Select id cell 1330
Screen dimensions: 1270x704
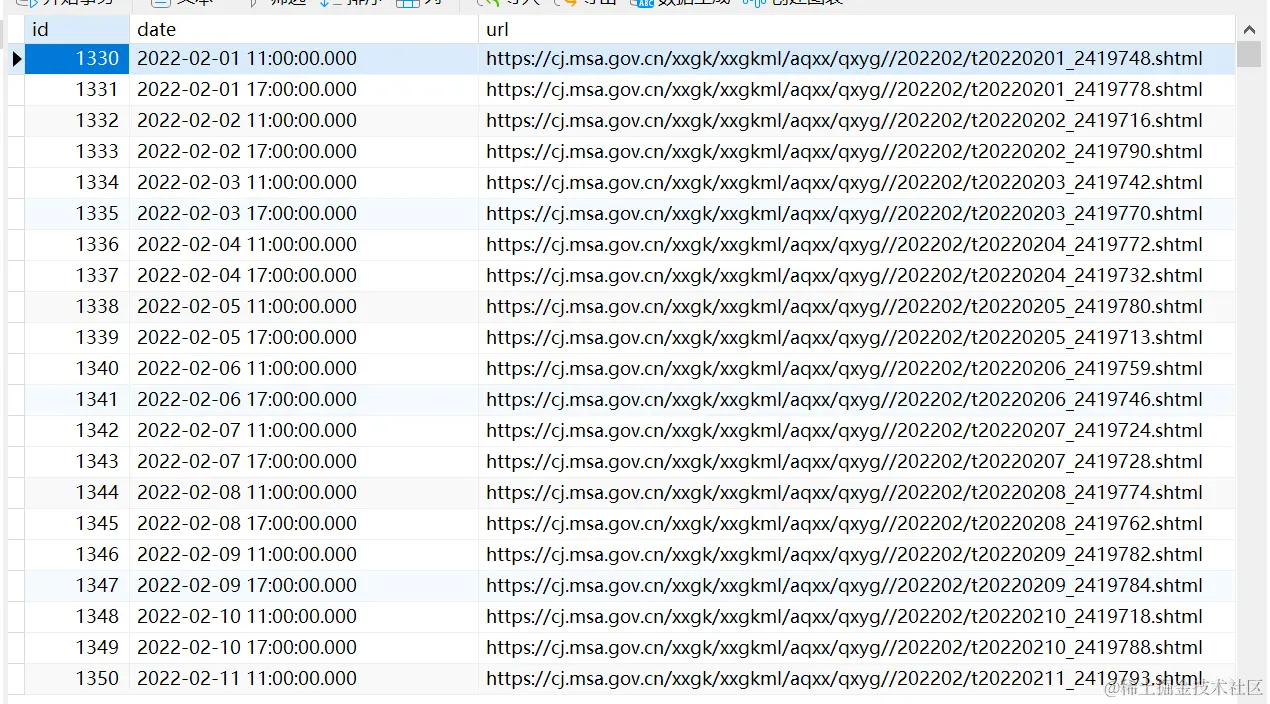[77, 59]
